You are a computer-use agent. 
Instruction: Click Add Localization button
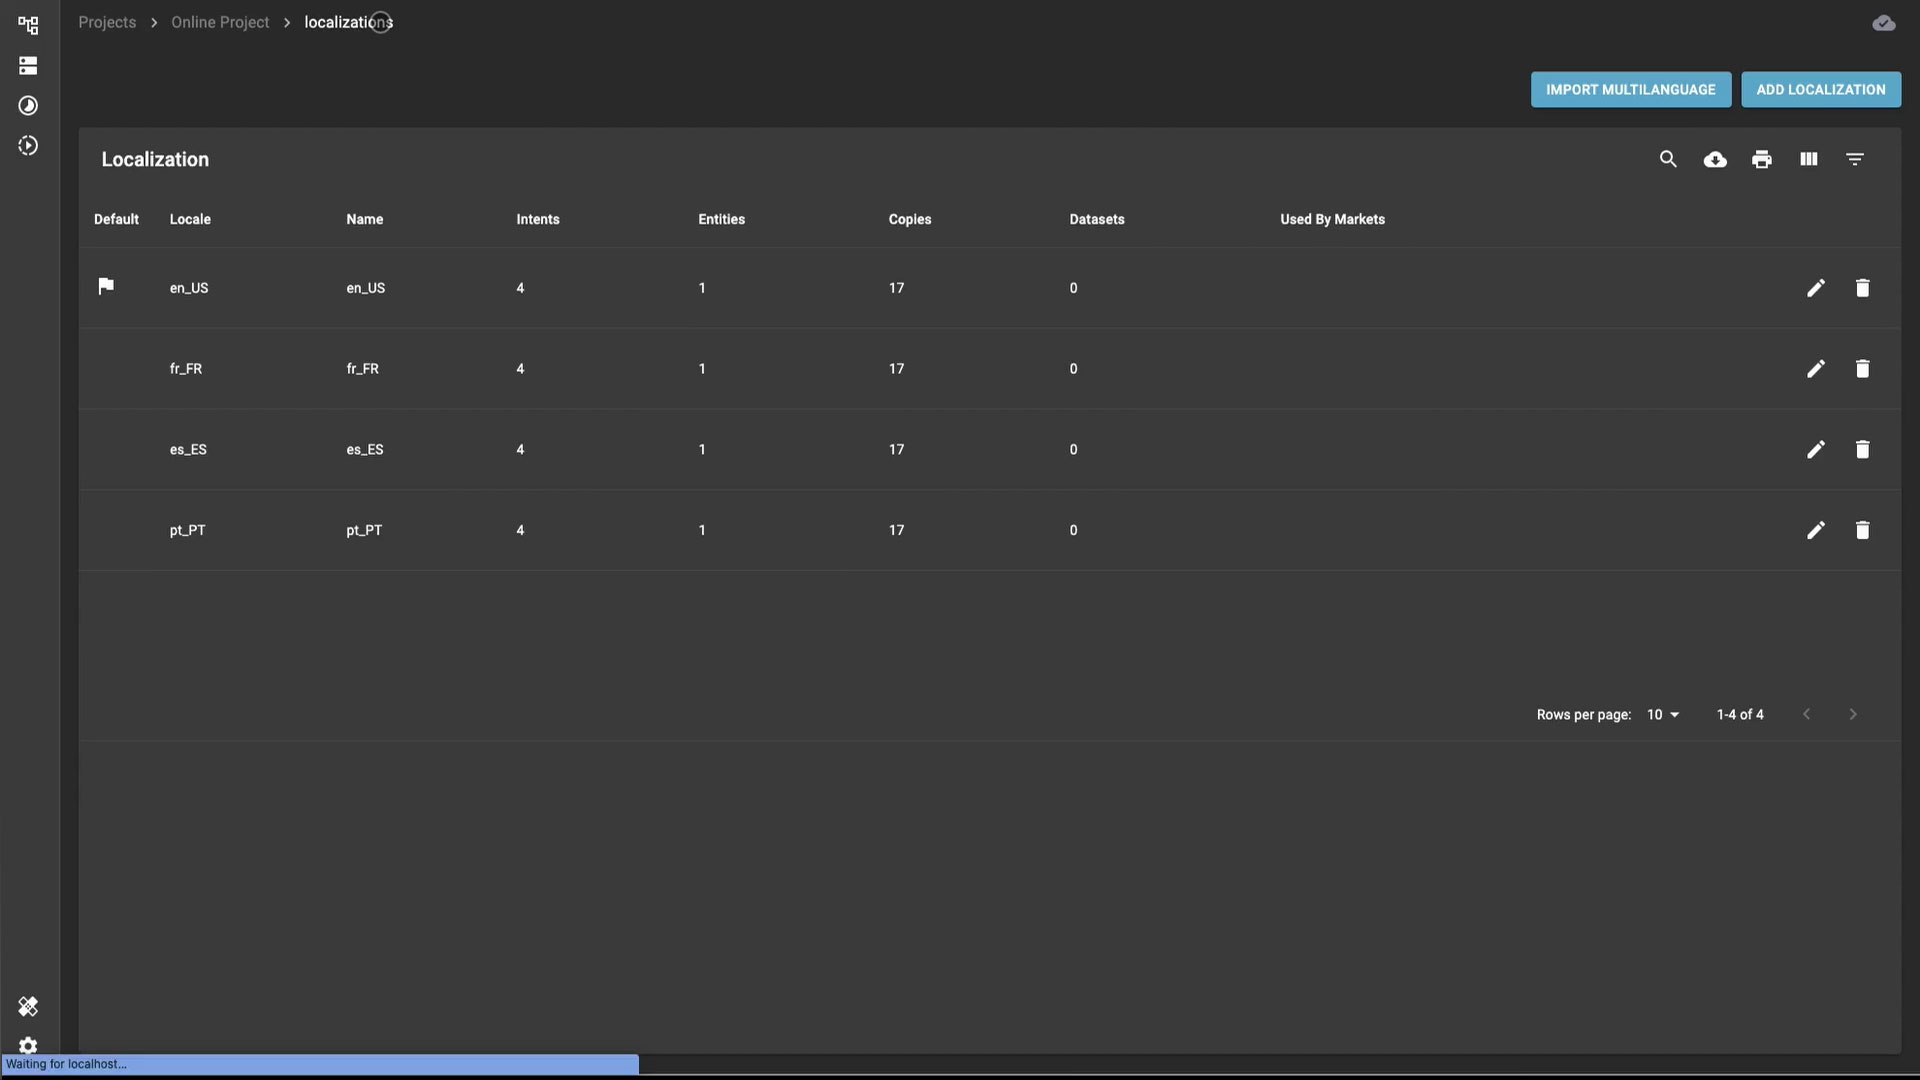coord(1821,90)
